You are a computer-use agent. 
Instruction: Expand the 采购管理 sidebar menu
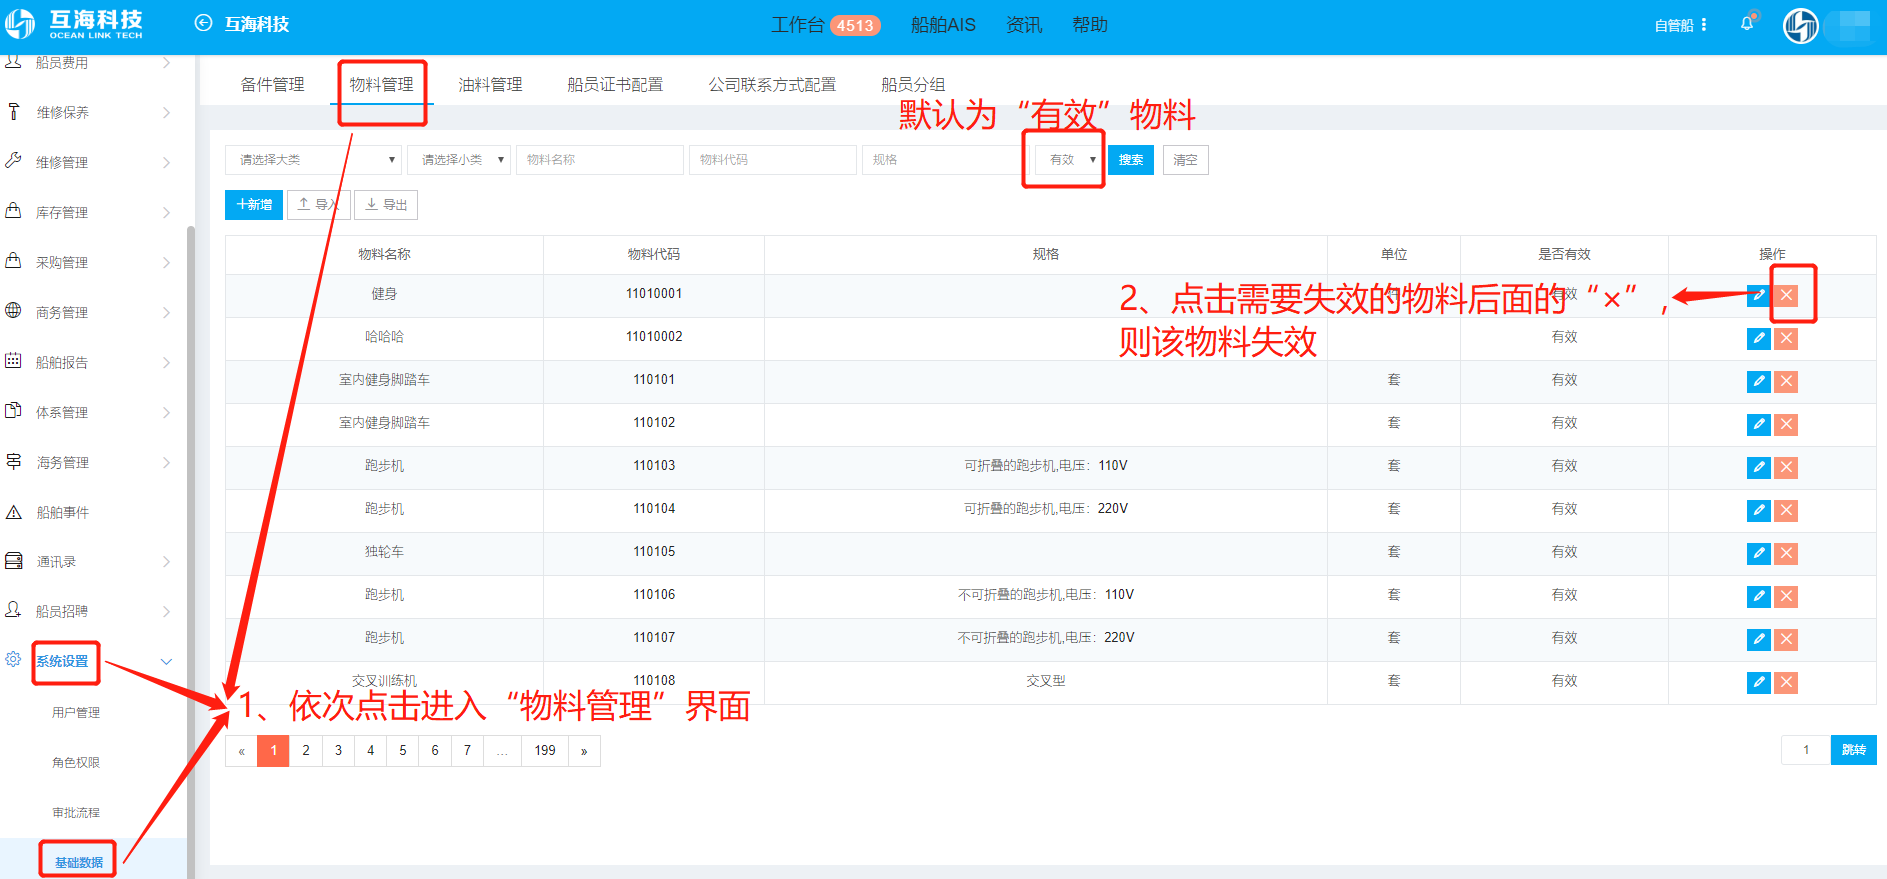click(x=166, y=262)
